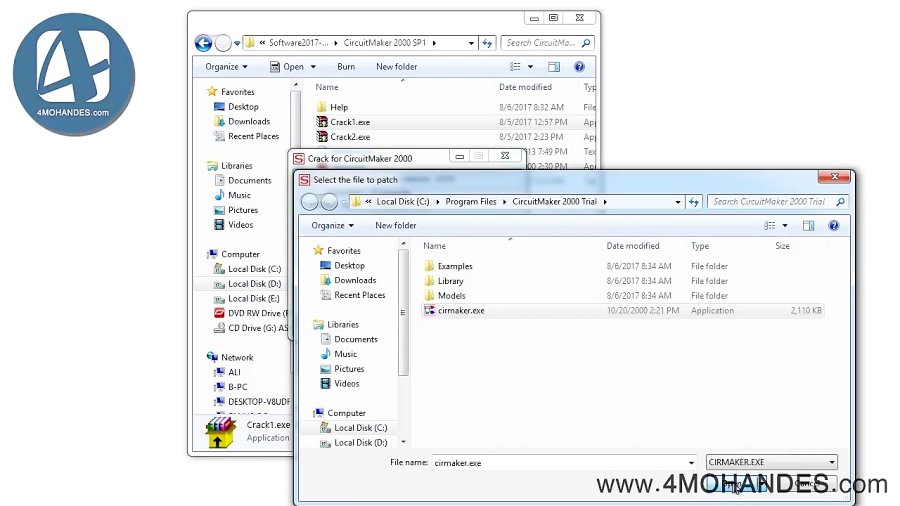Viewport: 900px width, 506px height.
Task: Open Organize menu in Explorer window
Action: pyautogui.click(x=226, y=67)
